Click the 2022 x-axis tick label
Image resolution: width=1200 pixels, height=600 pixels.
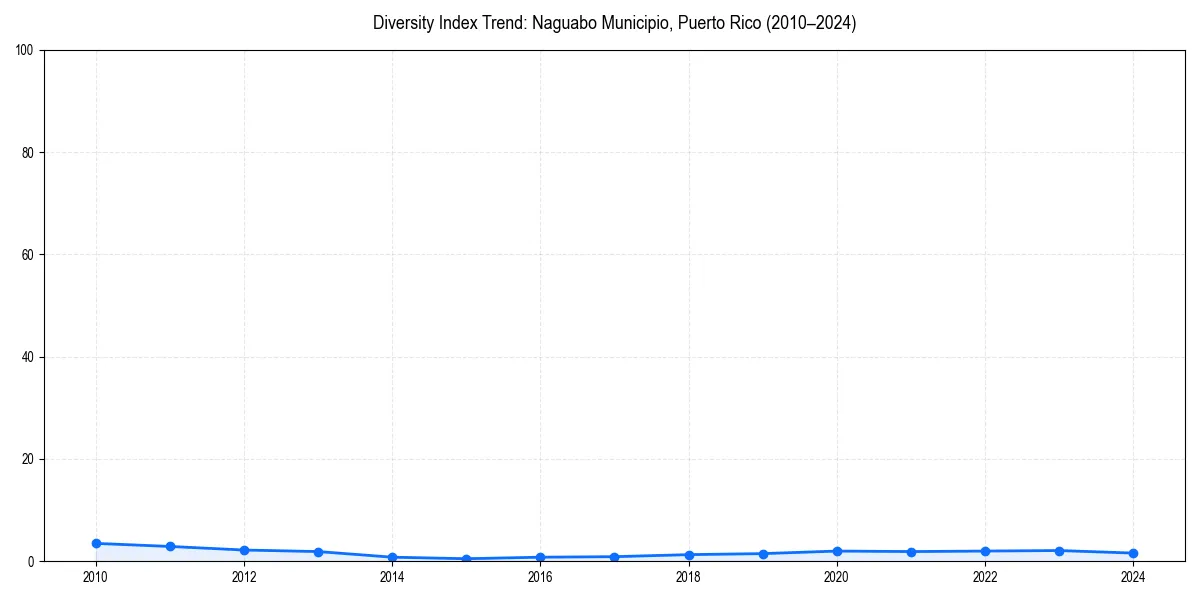985,577
